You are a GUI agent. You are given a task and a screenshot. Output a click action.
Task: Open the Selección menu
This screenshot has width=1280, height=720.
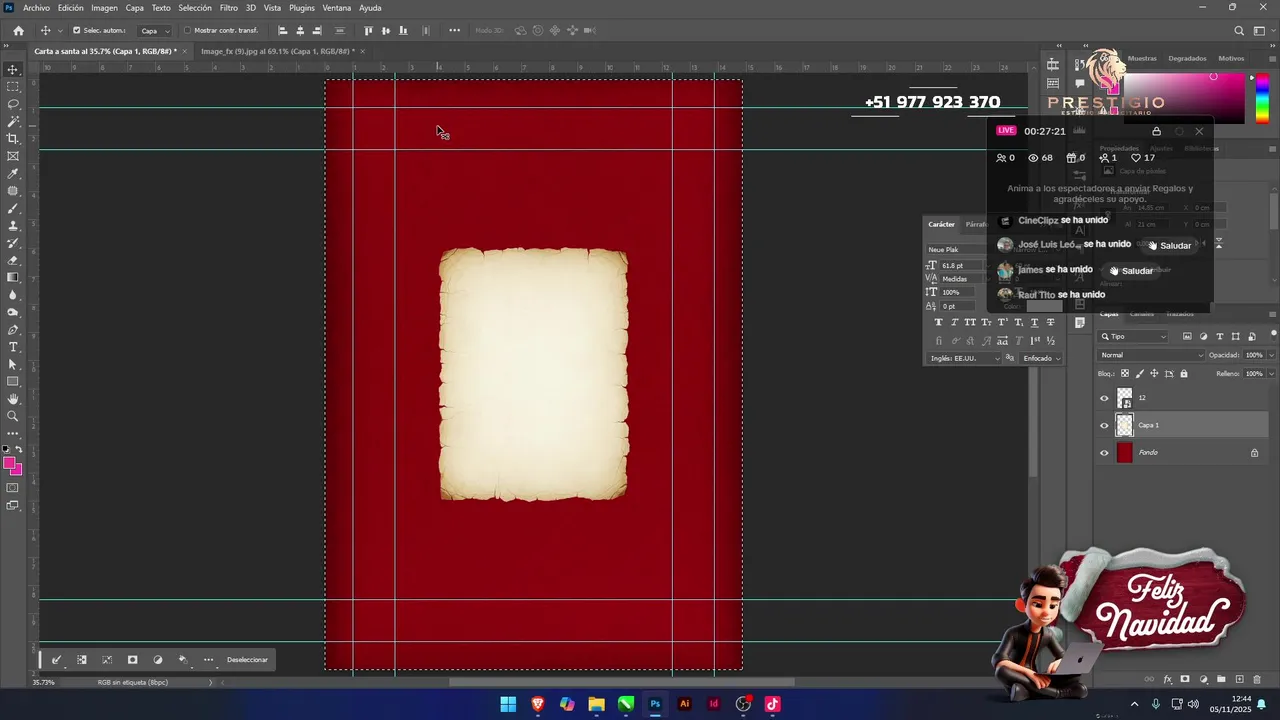[195, 8]
